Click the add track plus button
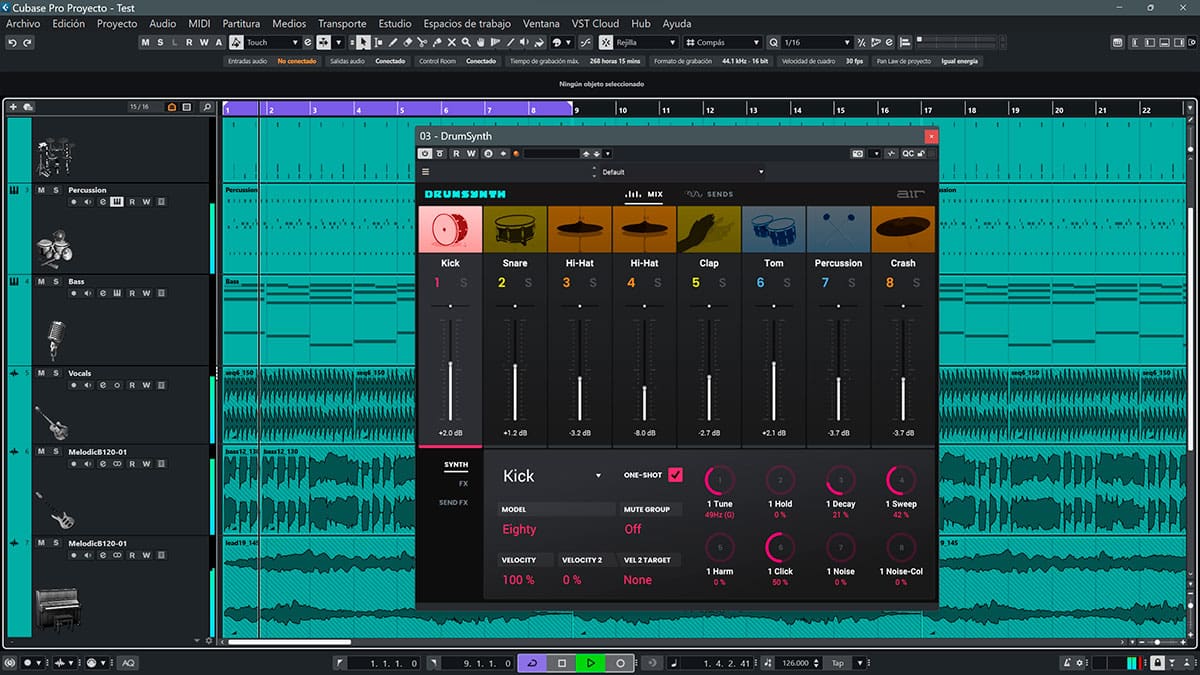 (x=13, y=107)
